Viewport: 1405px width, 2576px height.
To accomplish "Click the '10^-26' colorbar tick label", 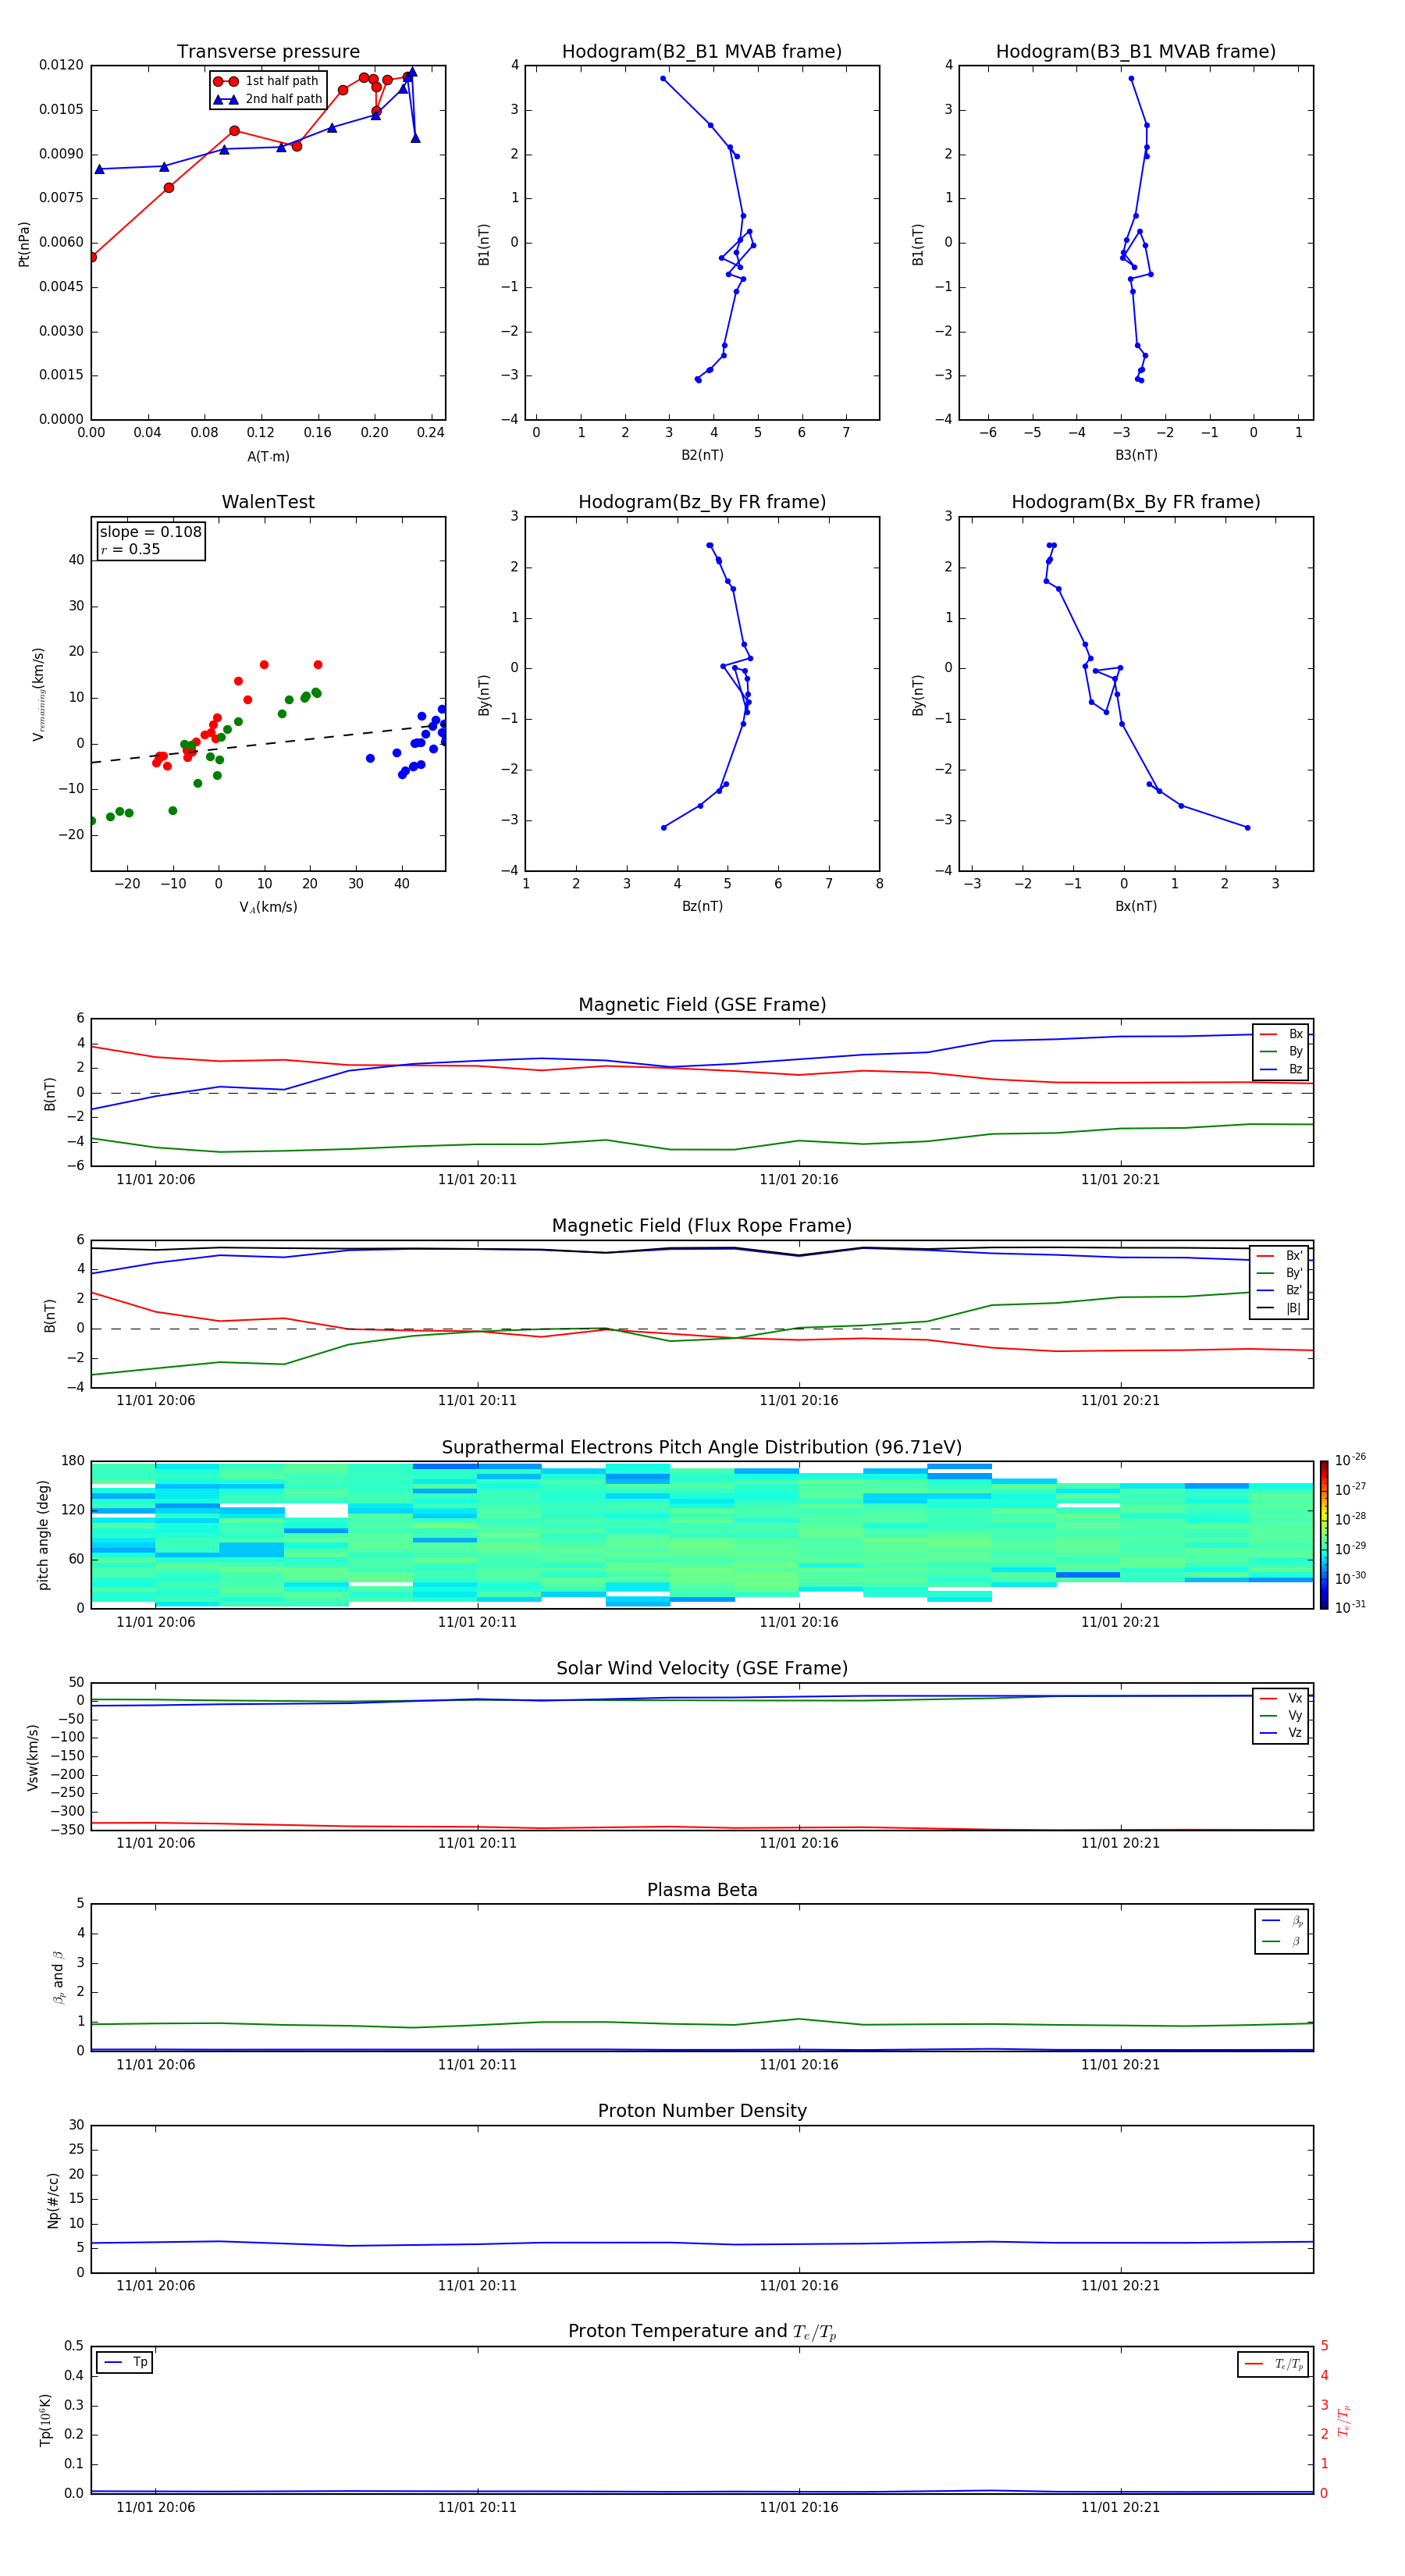I will (1350, 1460).
